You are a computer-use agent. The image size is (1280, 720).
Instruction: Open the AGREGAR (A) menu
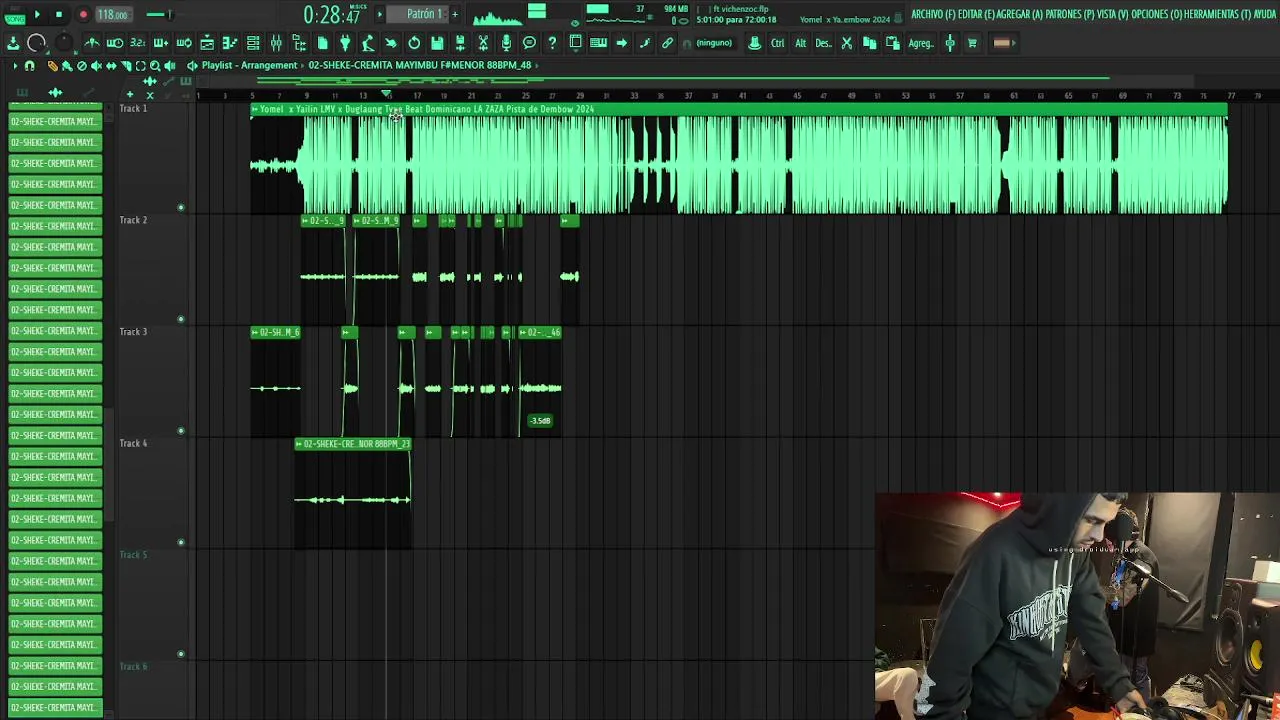point(1020,15)
